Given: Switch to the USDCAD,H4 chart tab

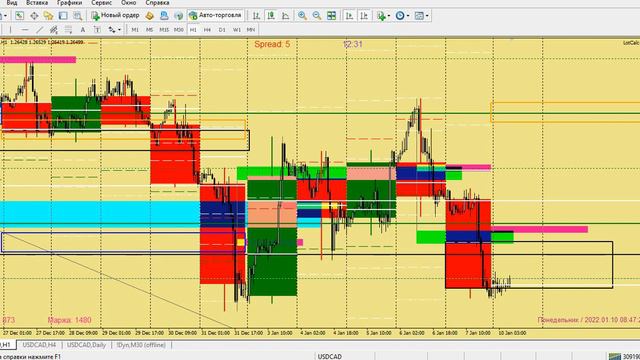Looking at the screenshot, I should 39,345.
